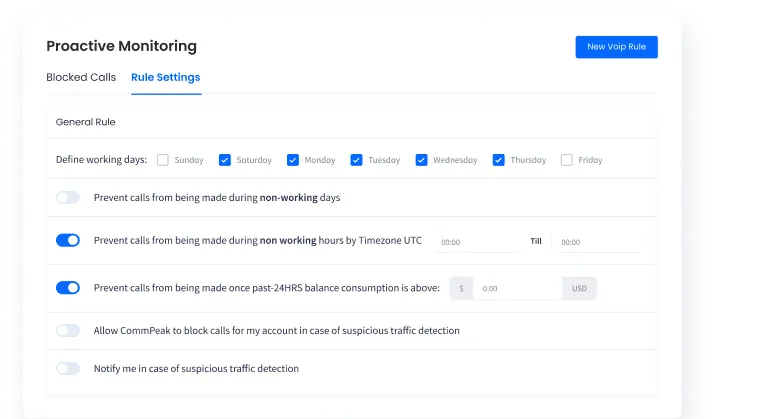Viewport: 764px width, 419px height.
Task: Click the Till end time field
Action: 595,242
